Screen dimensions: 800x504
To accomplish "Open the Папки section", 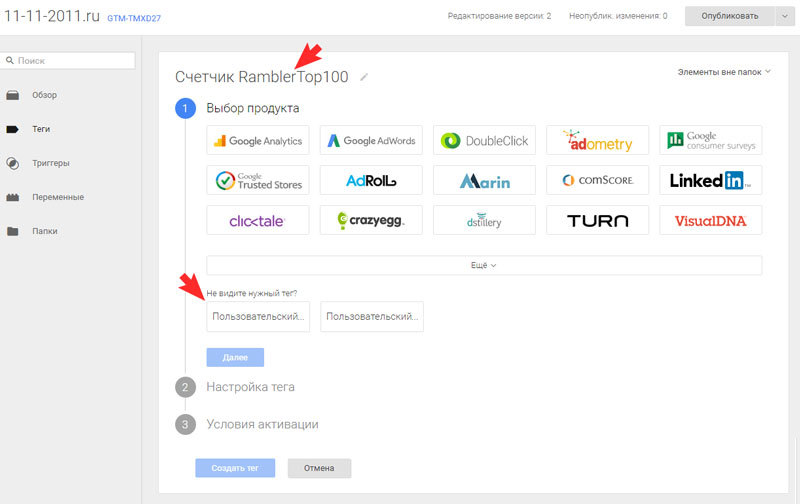I will tap(45, 231).
